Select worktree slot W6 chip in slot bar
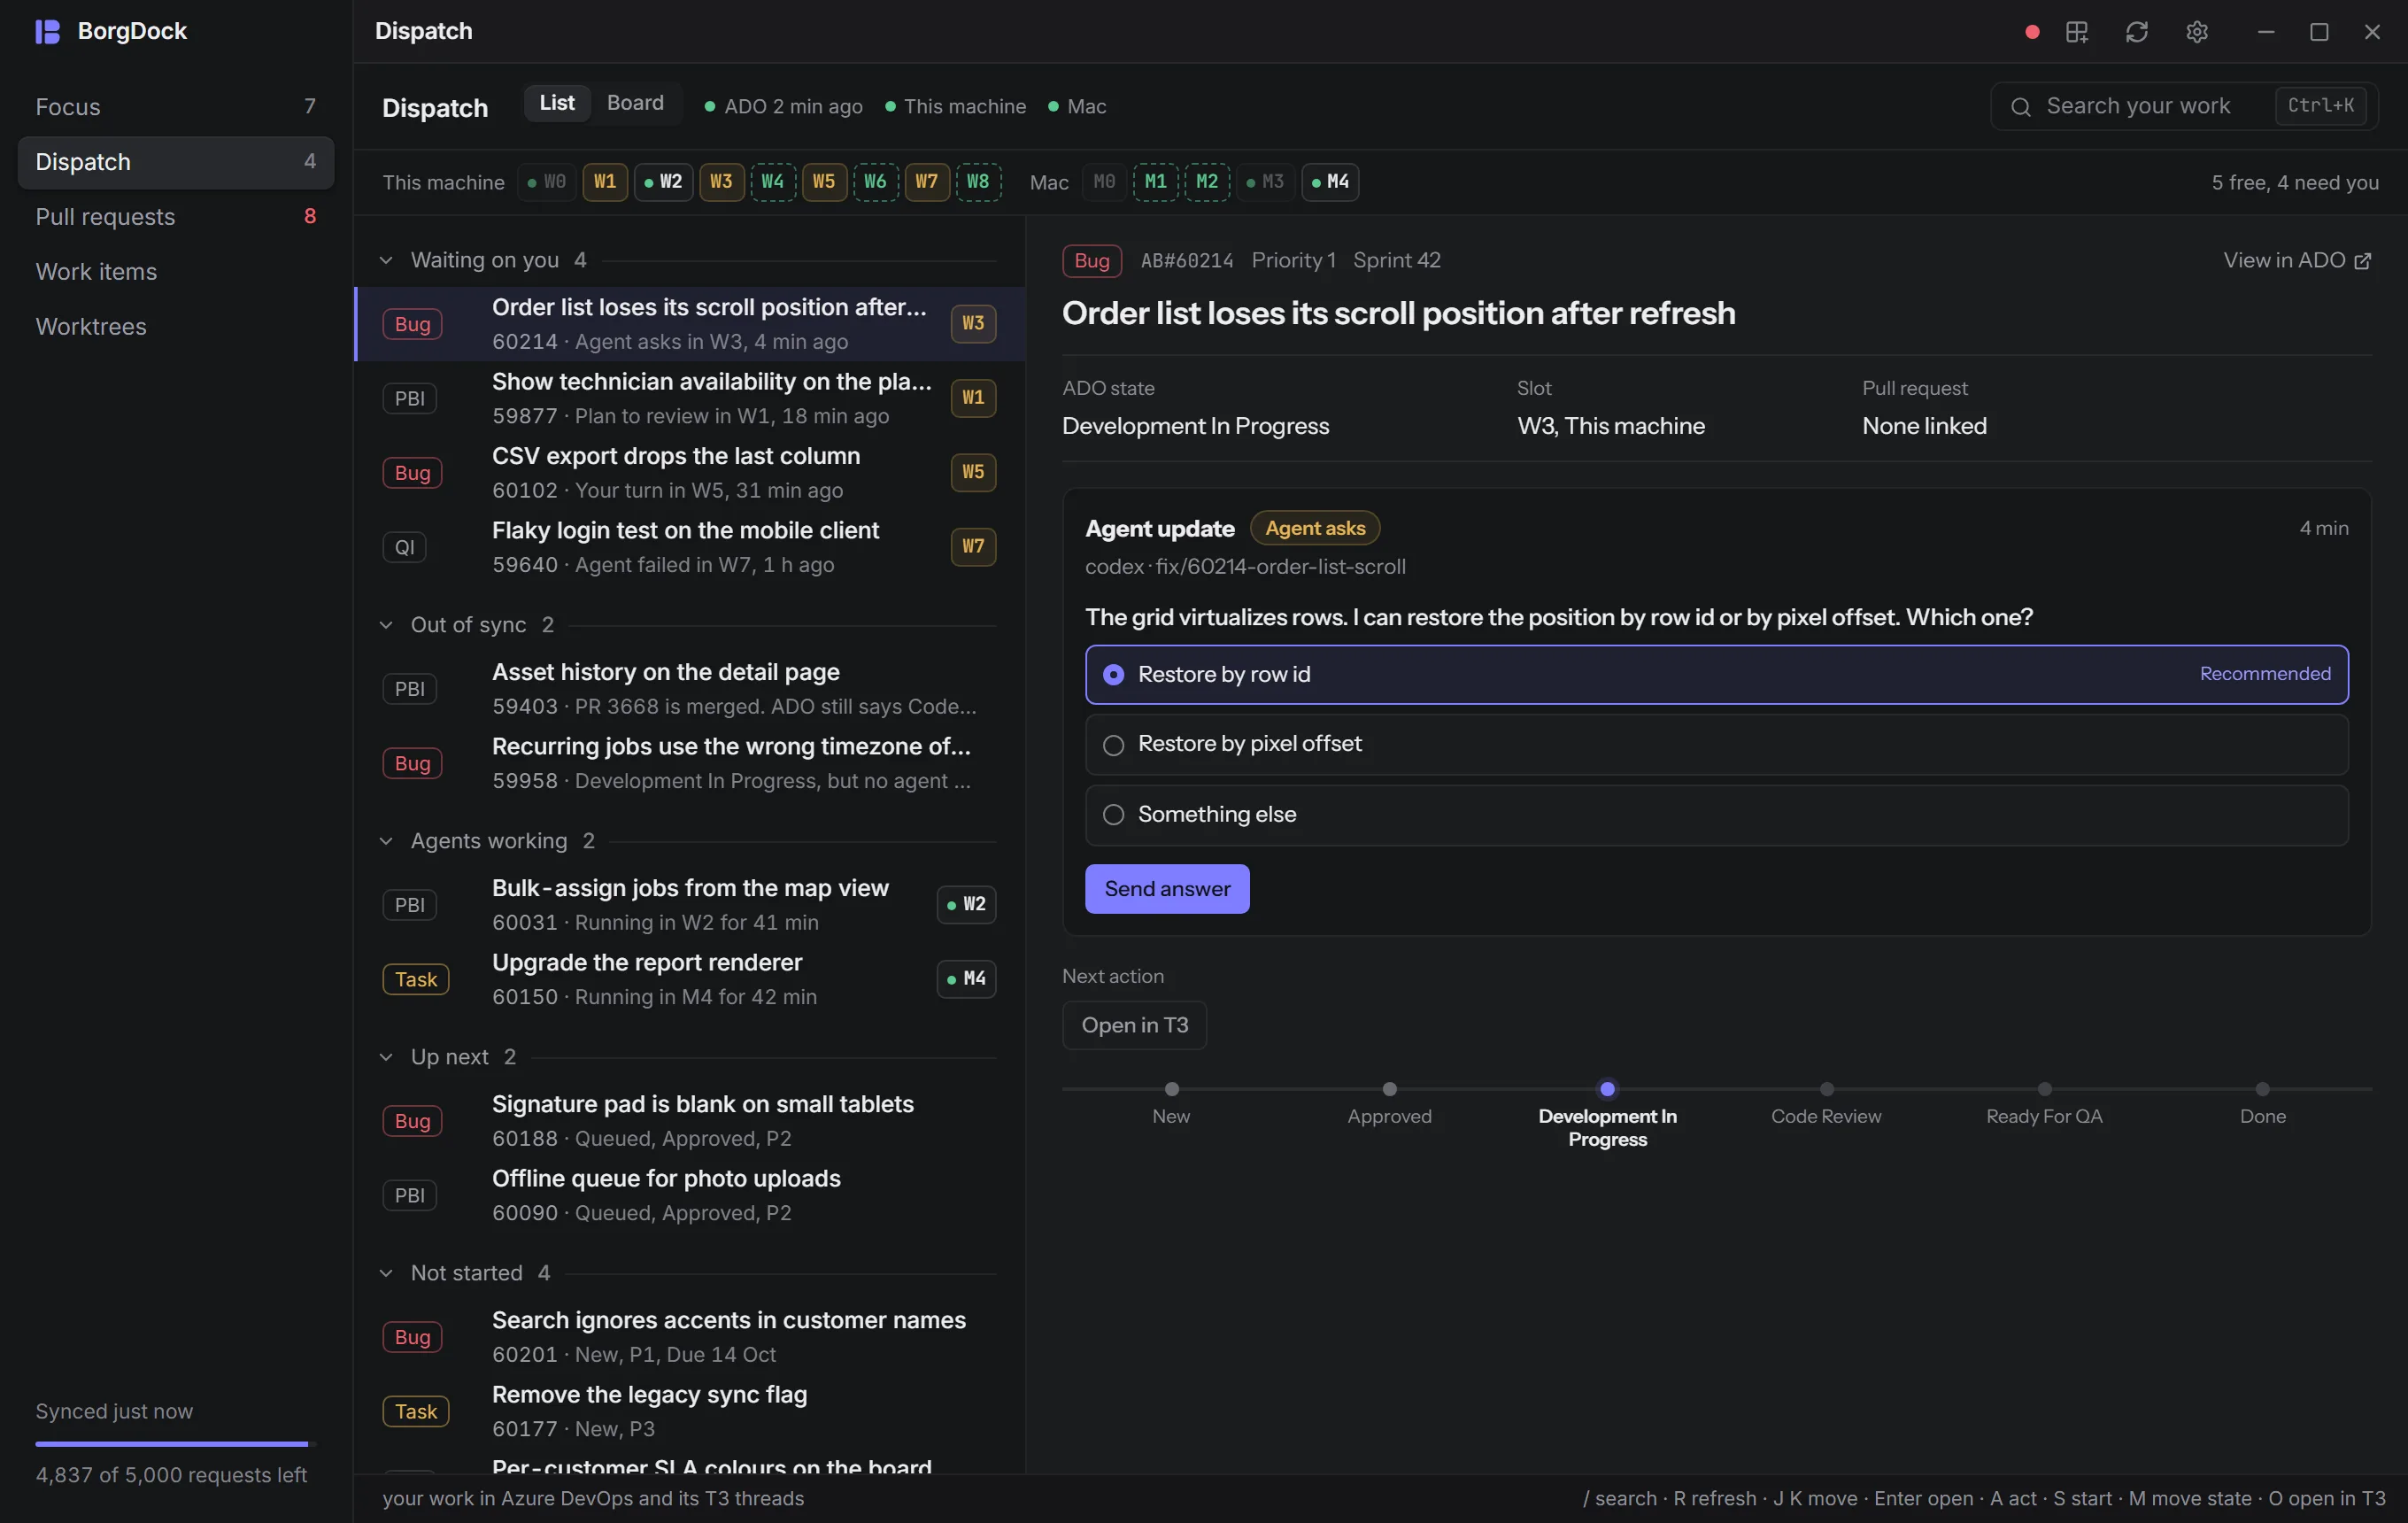 pyautogui.click(x=875, y=182)
